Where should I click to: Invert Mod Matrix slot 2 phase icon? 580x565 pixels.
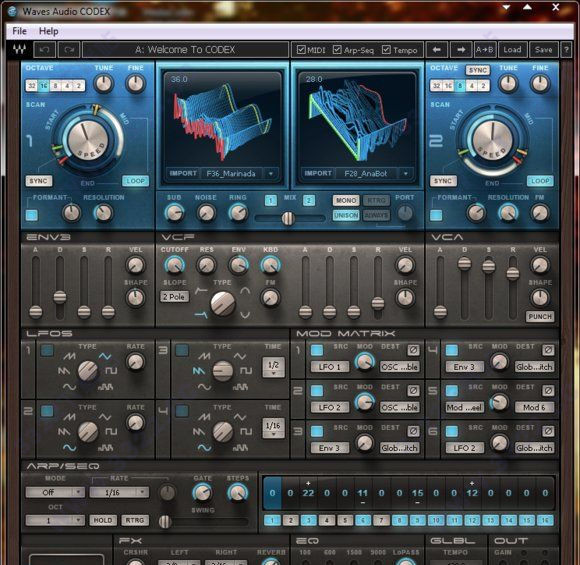413,390
